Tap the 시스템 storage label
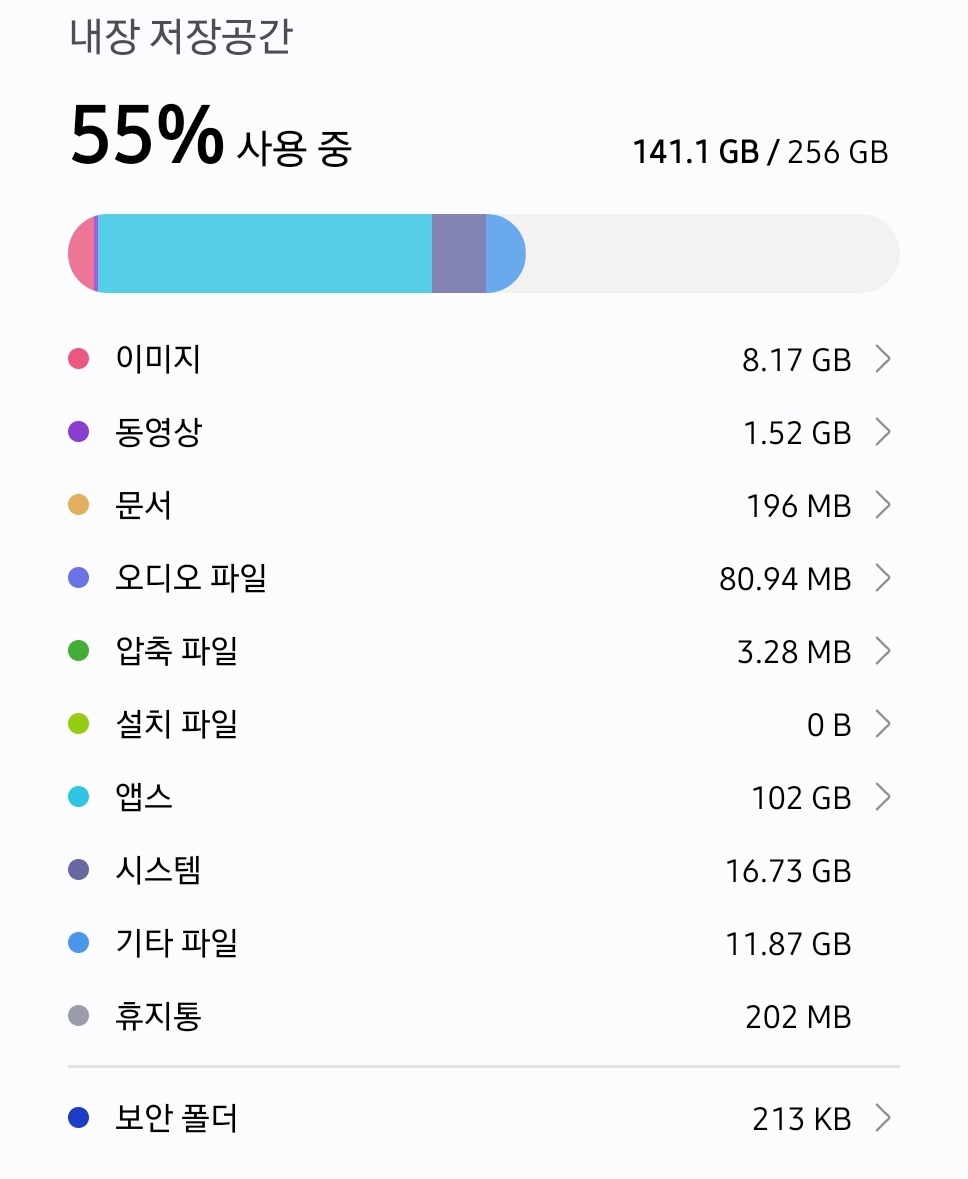 [158, 870]
